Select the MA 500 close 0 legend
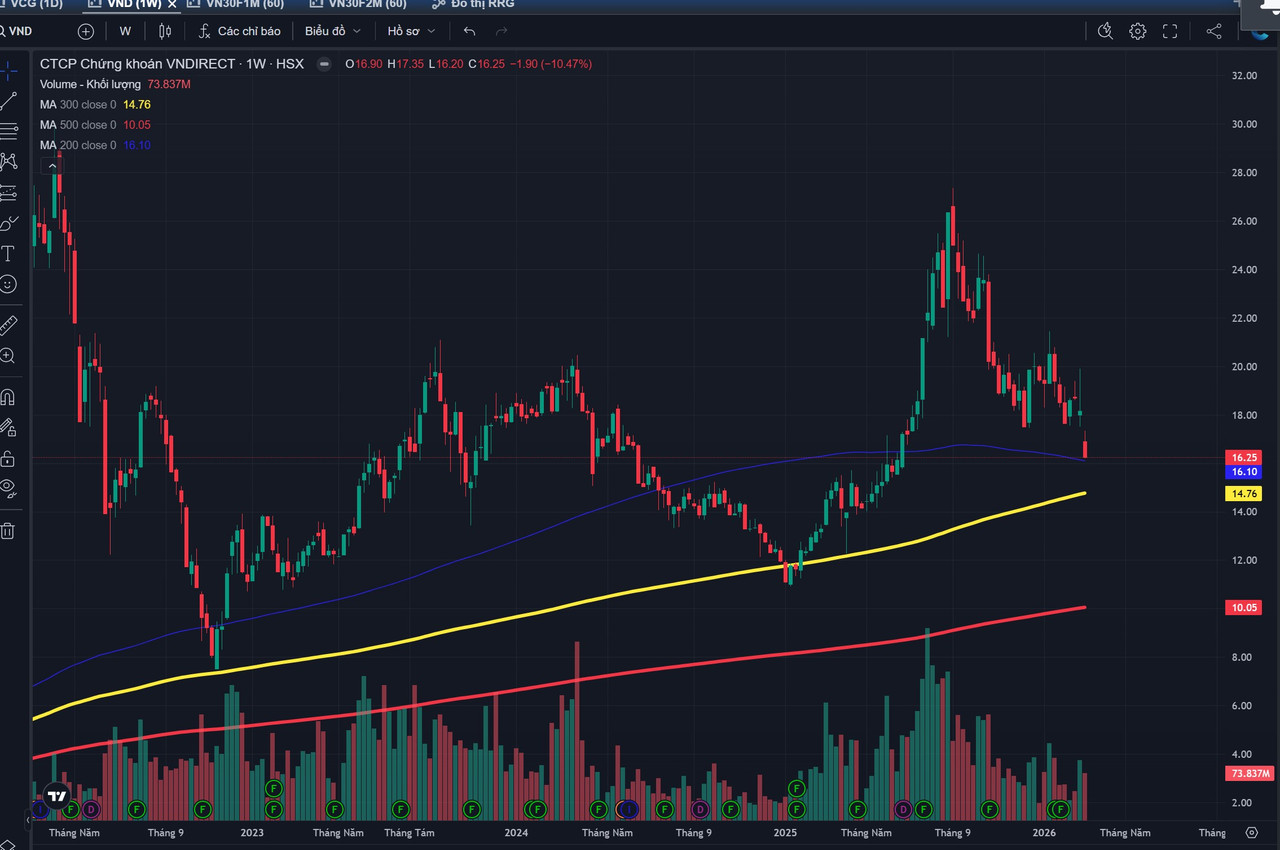Image resolution: width=1280 pixels, height=850 pixels. point(78,125)
